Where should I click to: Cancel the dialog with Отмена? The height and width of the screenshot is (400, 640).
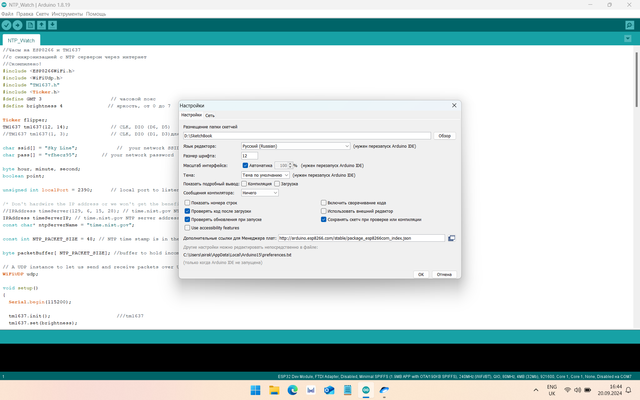444,274
